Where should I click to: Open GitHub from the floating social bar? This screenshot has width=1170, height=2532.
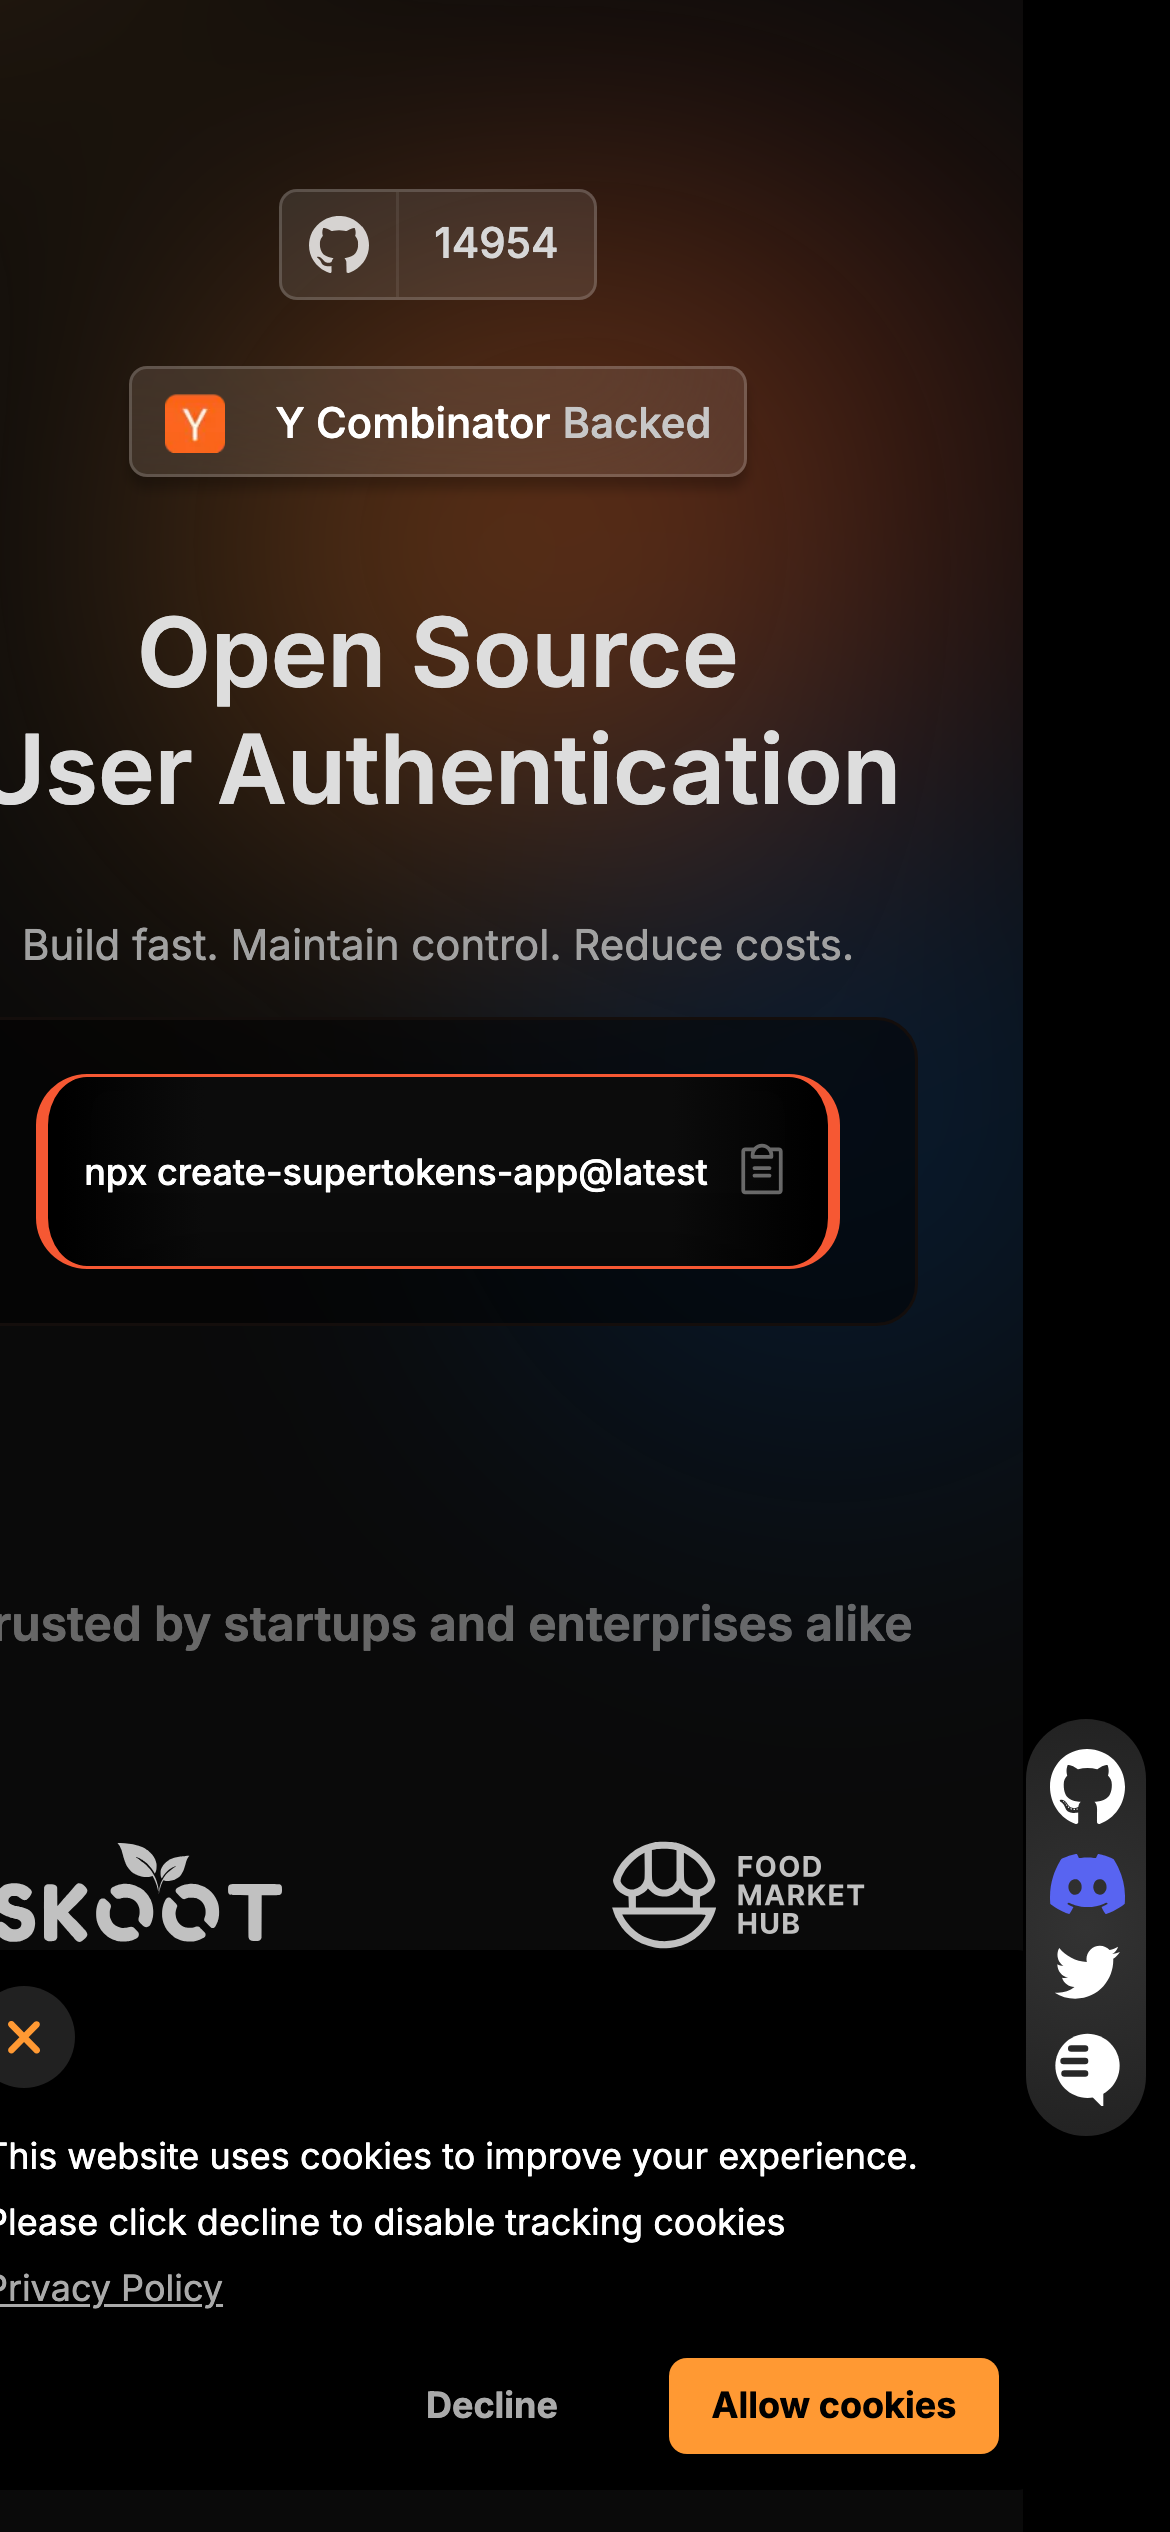click(x=1087, y=1786)
